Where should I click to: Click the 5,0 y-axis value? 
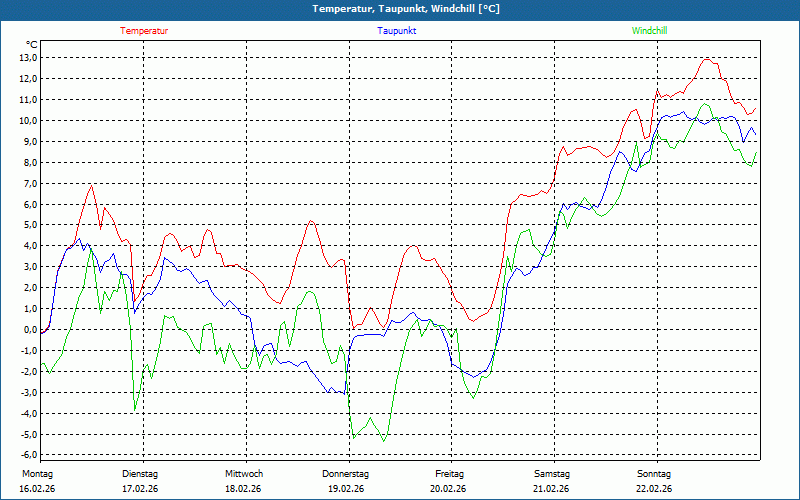[30, 226]
